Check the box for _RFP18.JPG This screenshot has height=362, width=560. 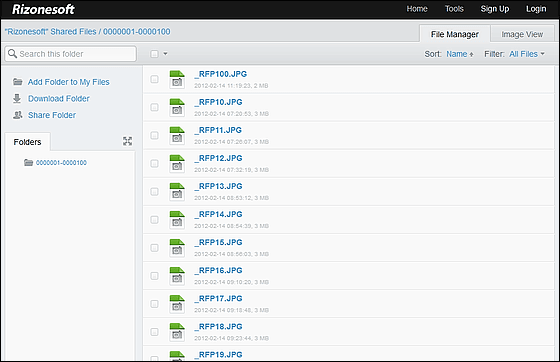coord(154,332)
